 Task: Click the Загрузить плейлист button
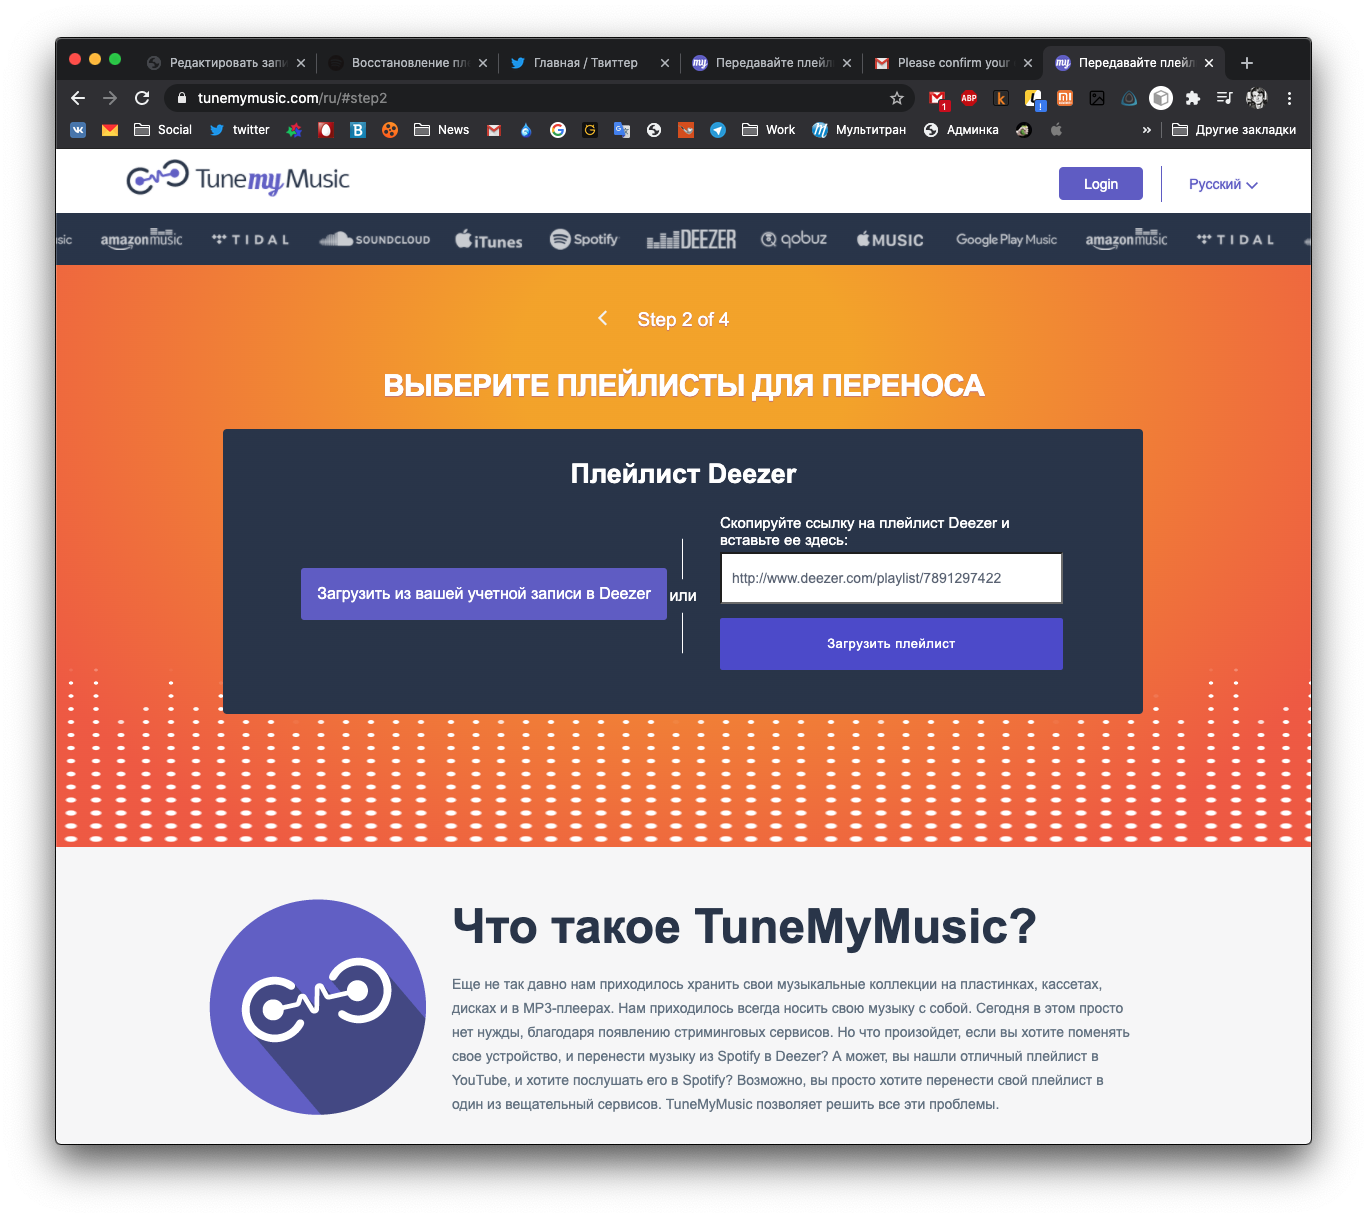click(890, 644)
